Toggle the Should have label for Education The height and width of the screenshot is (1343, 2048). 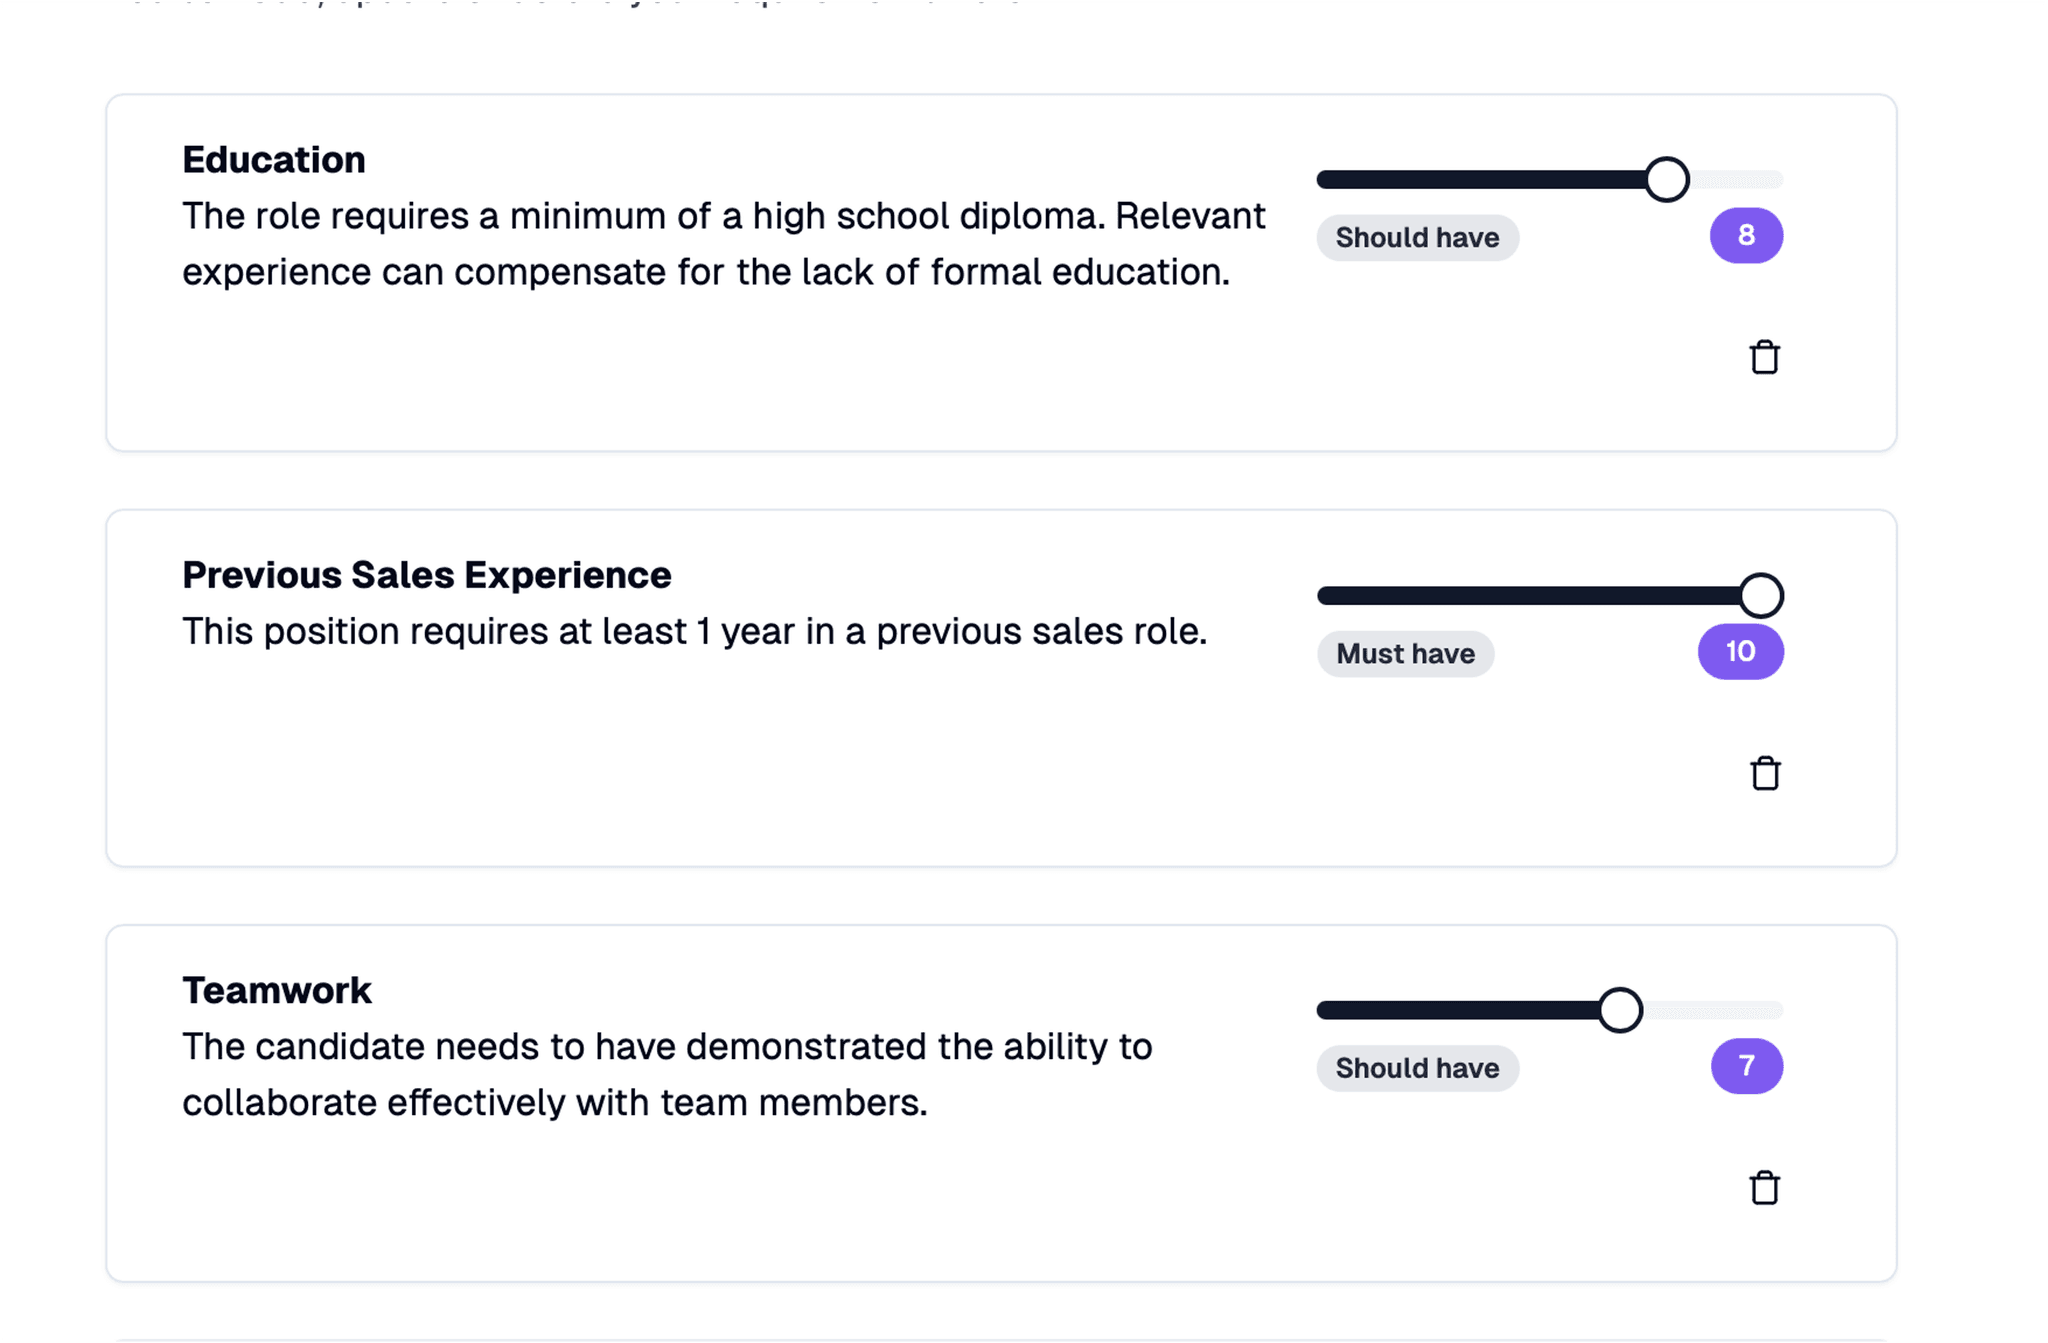click(x=1417, y=237)
